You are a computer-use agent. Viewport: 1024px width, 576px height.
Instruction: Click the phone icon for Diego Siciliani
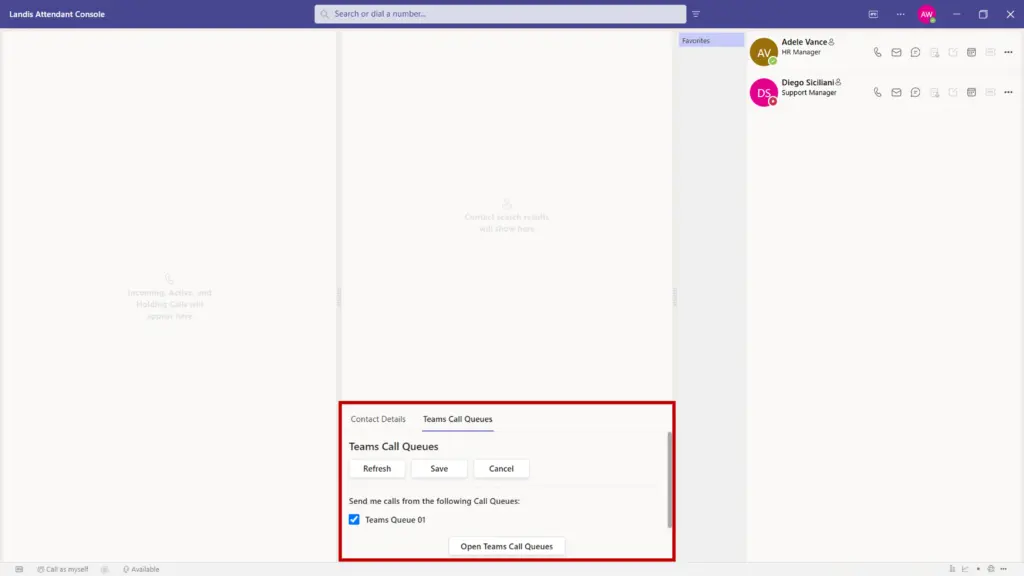coord(877,92)
